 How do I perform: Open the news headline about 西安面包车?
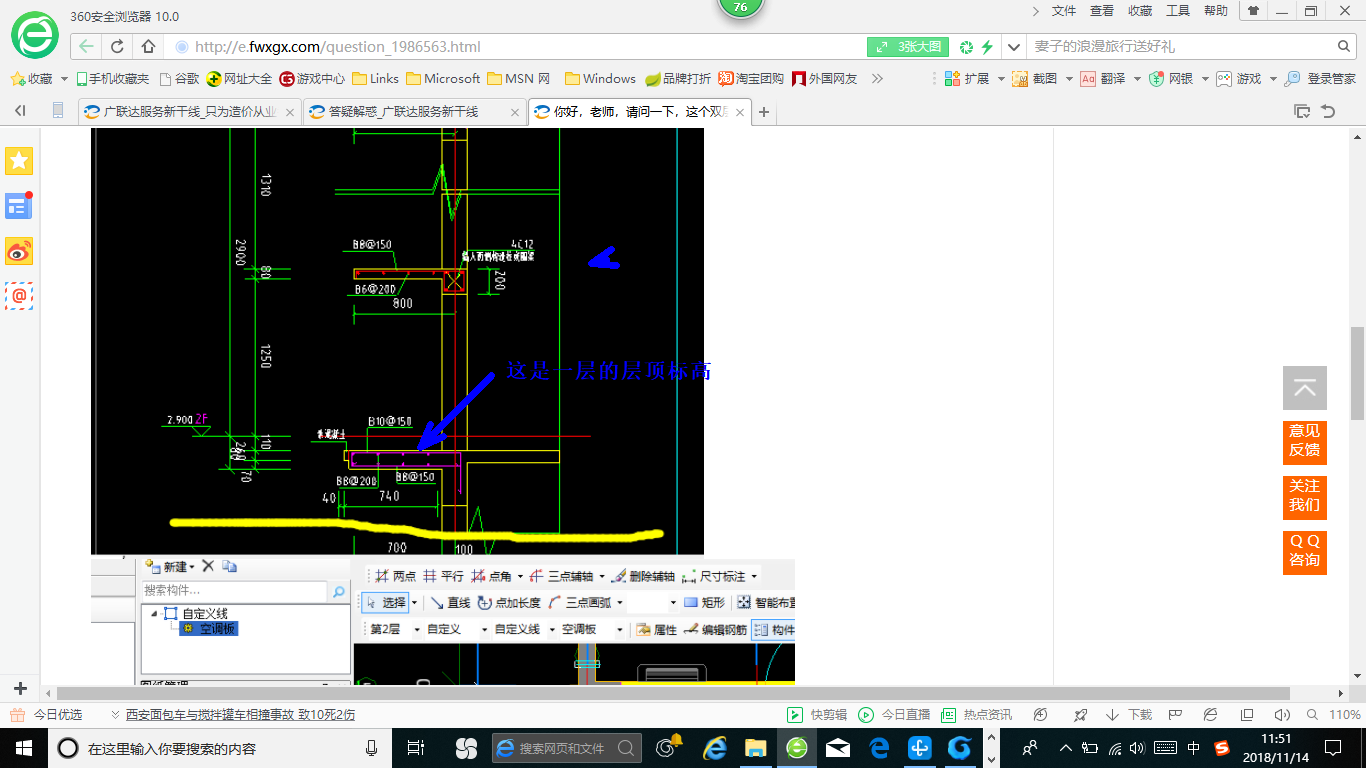(239, 715)
